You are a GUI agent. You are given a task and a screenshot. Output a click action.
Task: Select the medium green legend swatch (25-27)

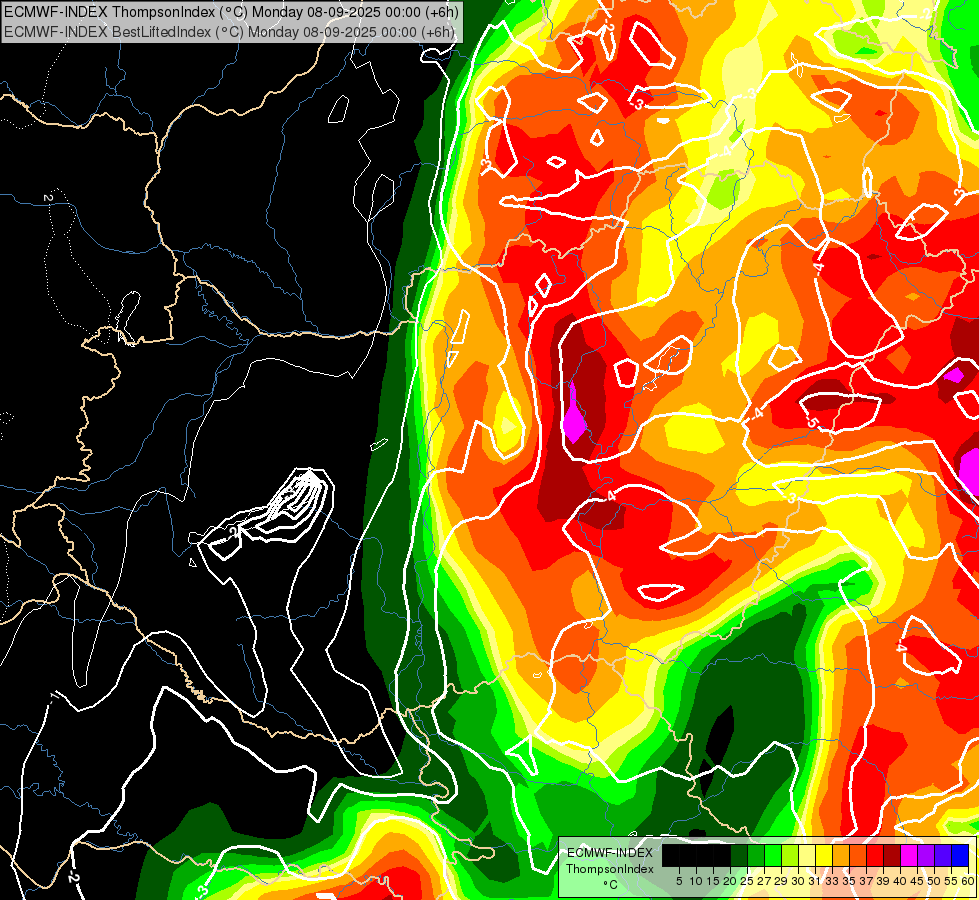(x=755, y=856)
